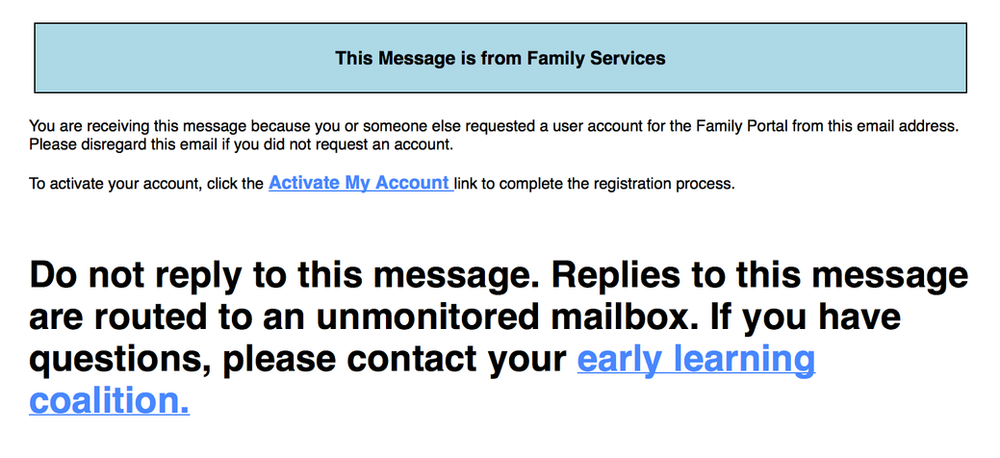Image resolution: width=1000 pixels, height=458 pixels.
Task: Click 'questions, please contact your' text
Action: click(298, 360)
